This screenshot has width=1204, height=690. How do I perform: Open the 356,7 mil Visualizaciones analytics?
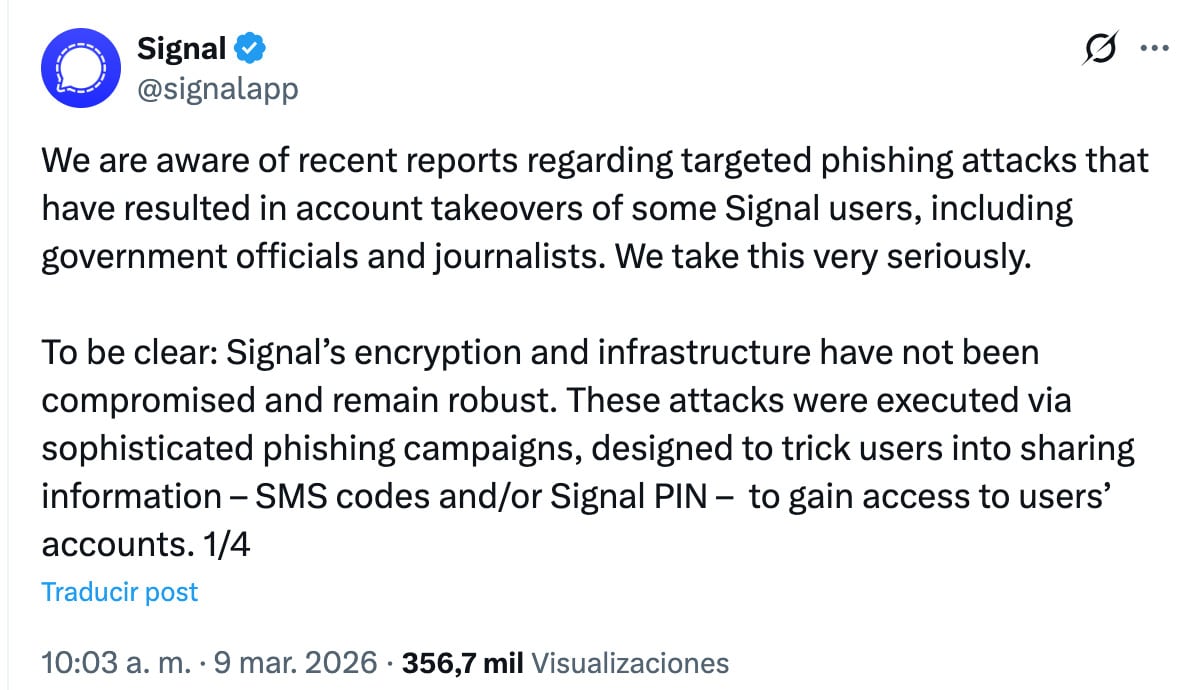pyautogui.click(x=560, y=662)
